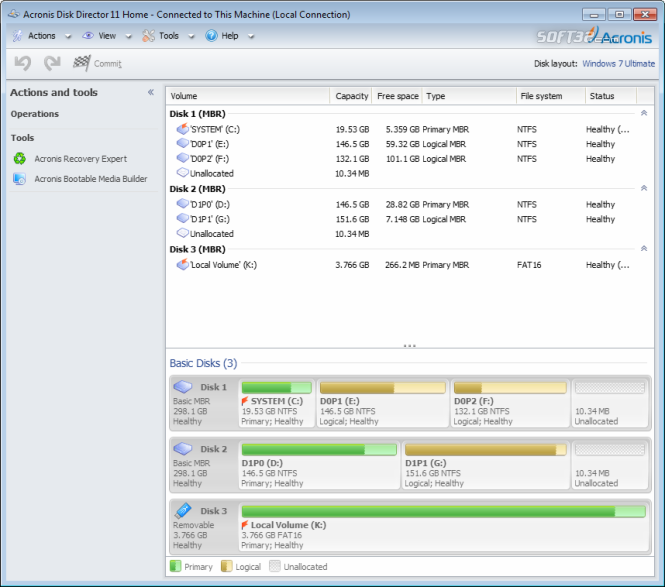Select the D1P0 (D:) partition block on Disk 2
This screenshot has width=665, height=587.
click(x=319, y=465)
